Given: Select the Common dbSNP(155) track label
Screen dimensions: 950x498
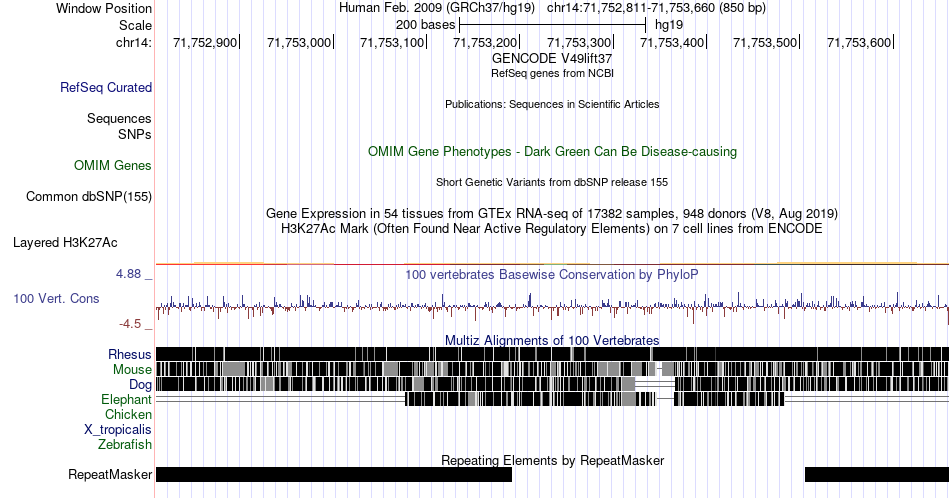Looking at the screenshot, I should [x=89, y=196].
